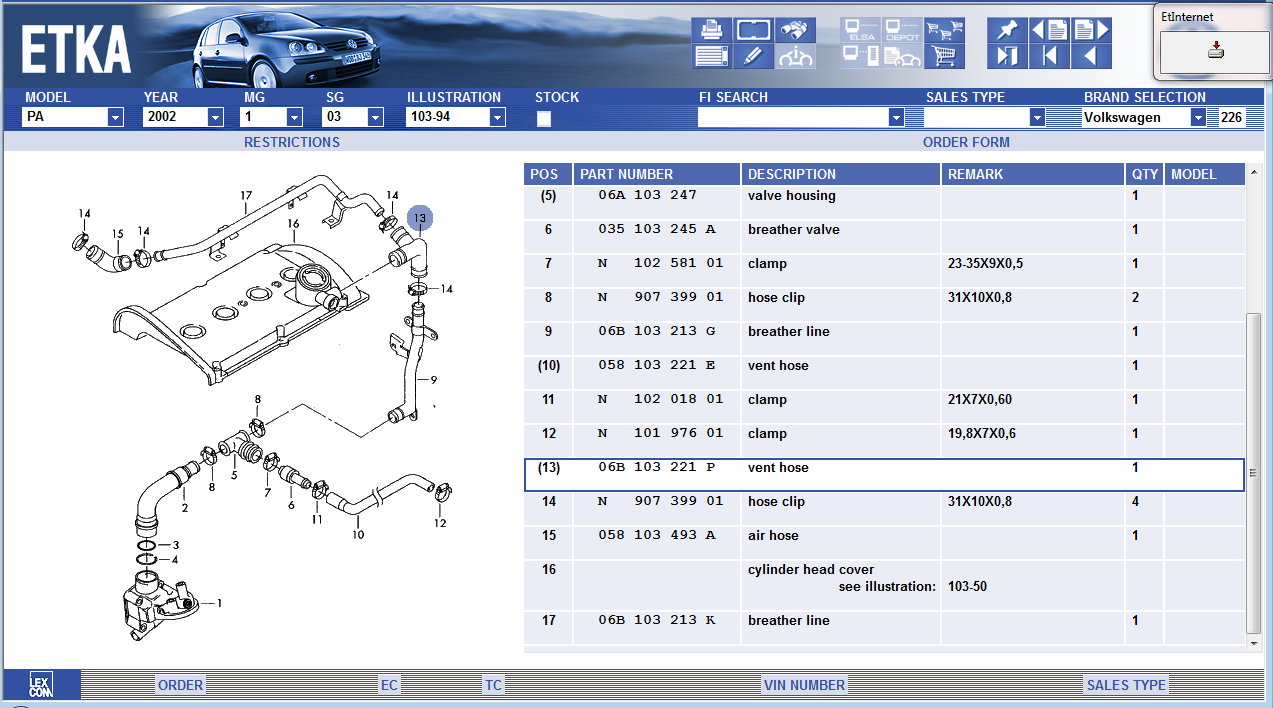Click the VIN NUMBER button in the bottom bar
The image size is (1273, 708).
click(x=804, y=685)
